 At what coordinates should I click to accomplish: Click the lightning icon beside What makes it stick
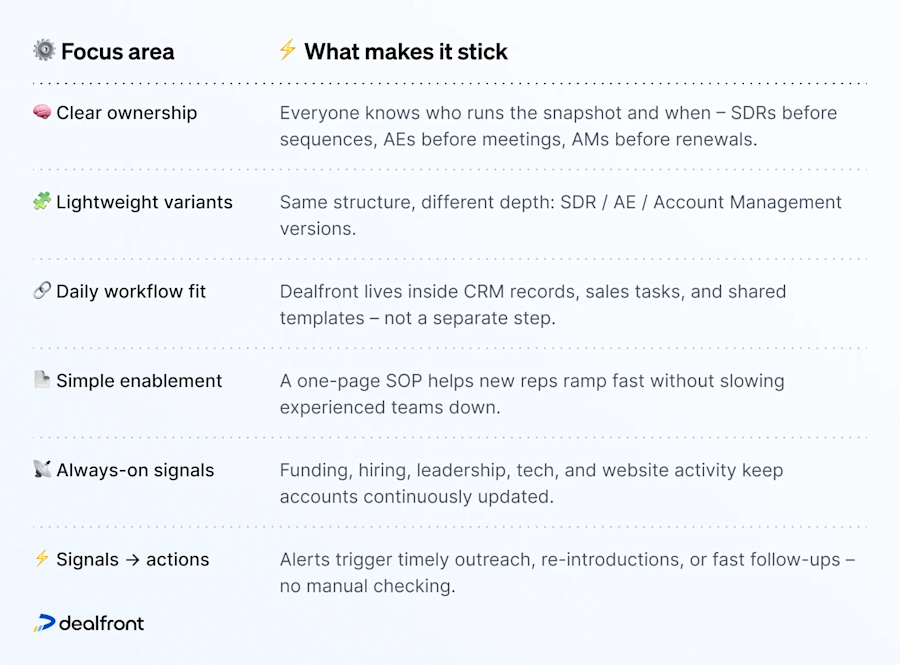288,51
